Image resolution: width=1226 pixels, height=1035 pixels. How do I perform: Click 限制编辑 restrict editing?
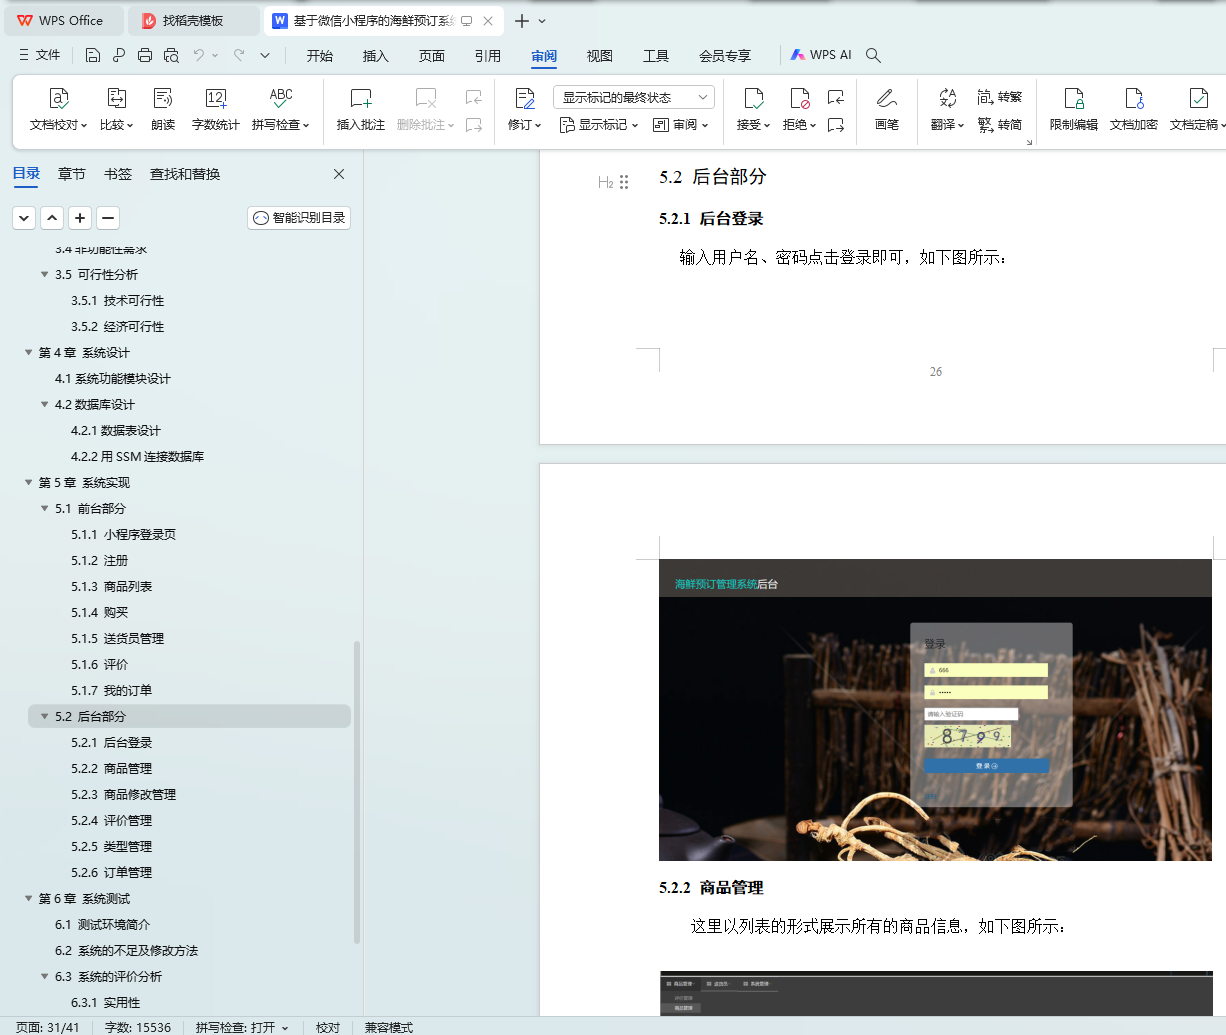(1074, 110)
